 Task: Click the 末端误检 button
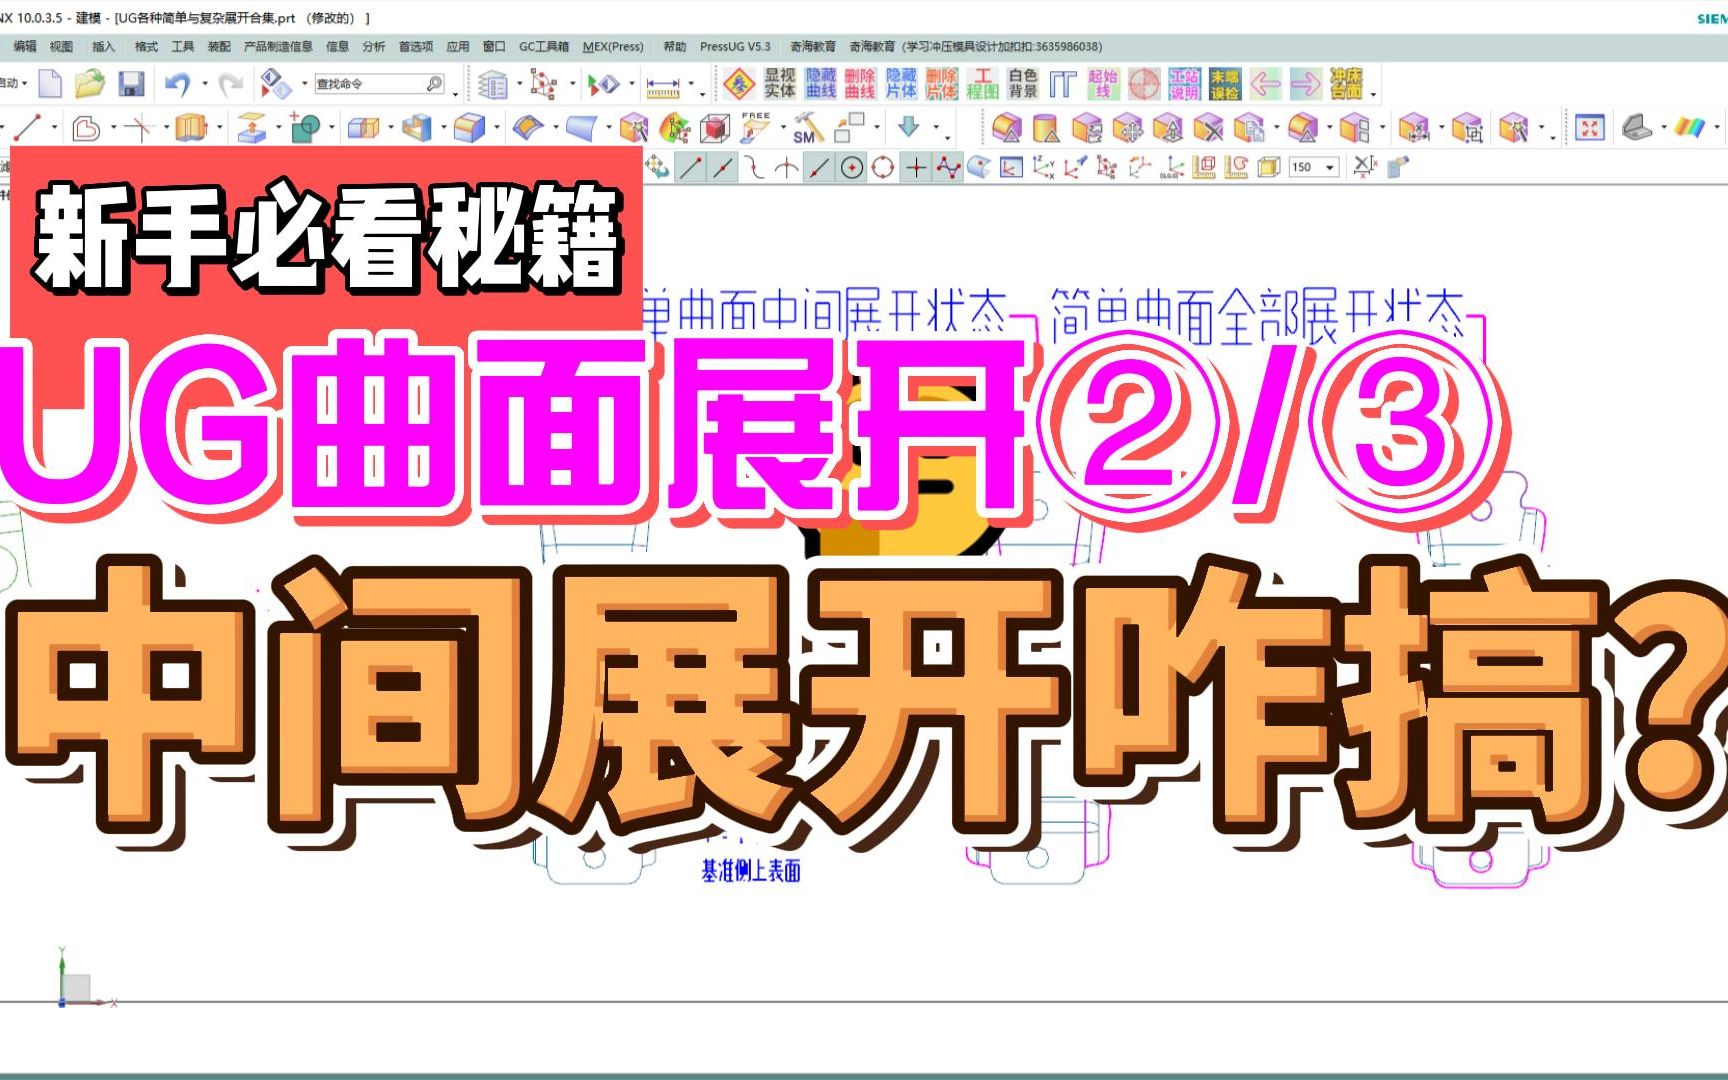(1225, 83)
